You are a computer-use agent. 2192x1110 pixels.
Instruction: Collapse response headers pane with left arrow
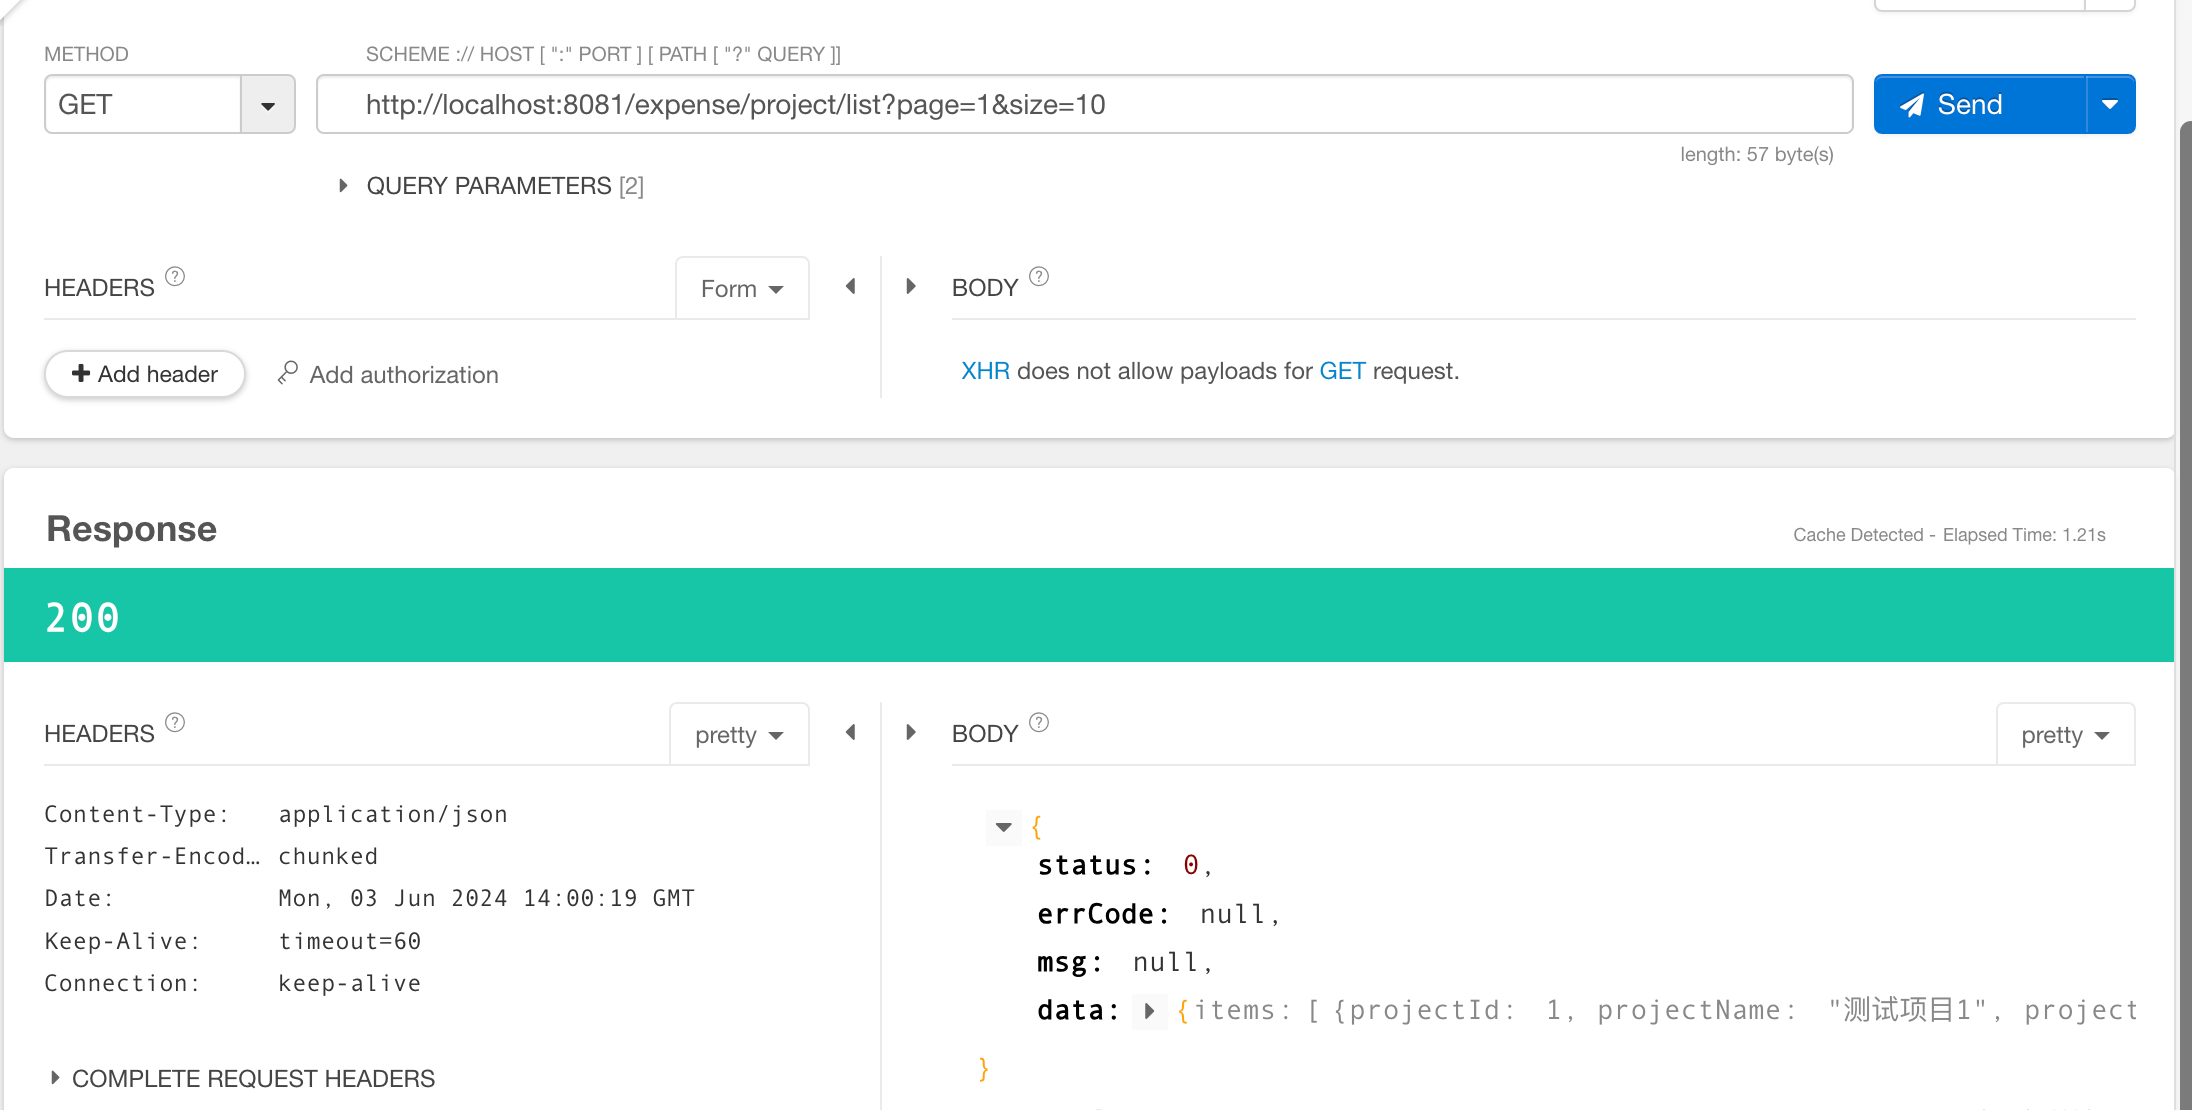tap(851, 733)
